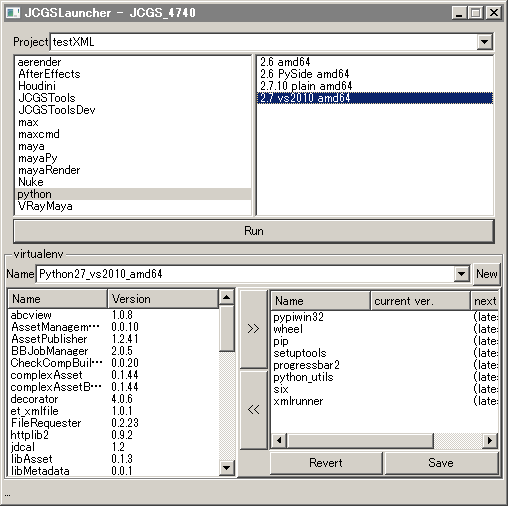This screenshot has height=506, width=508.
Task: Select libMetadata package row
Action: coord(113,471)
